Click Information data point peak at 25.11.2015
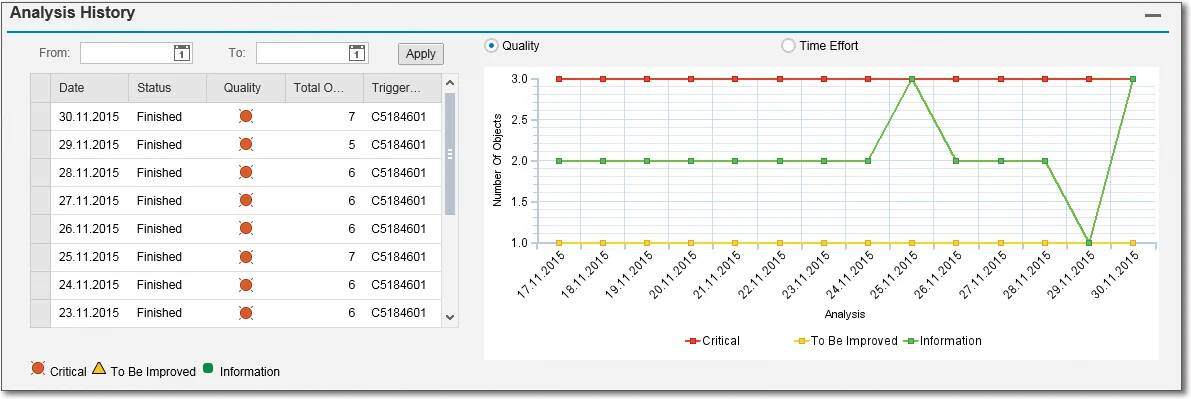This screenshot has width=1191, height=399. [x=911, y=79]
